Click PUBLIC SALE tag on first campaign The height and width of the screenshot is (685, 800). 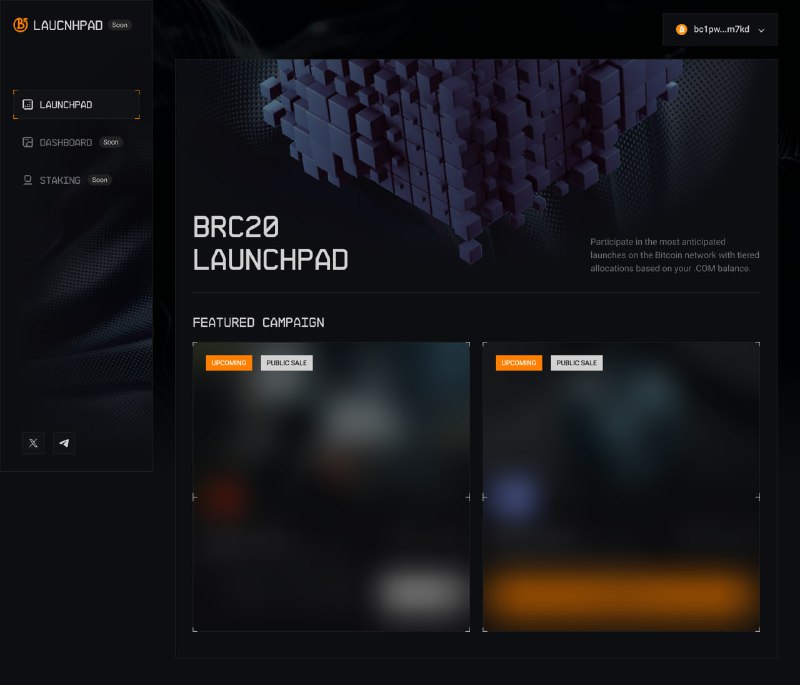tap(287, 363)
